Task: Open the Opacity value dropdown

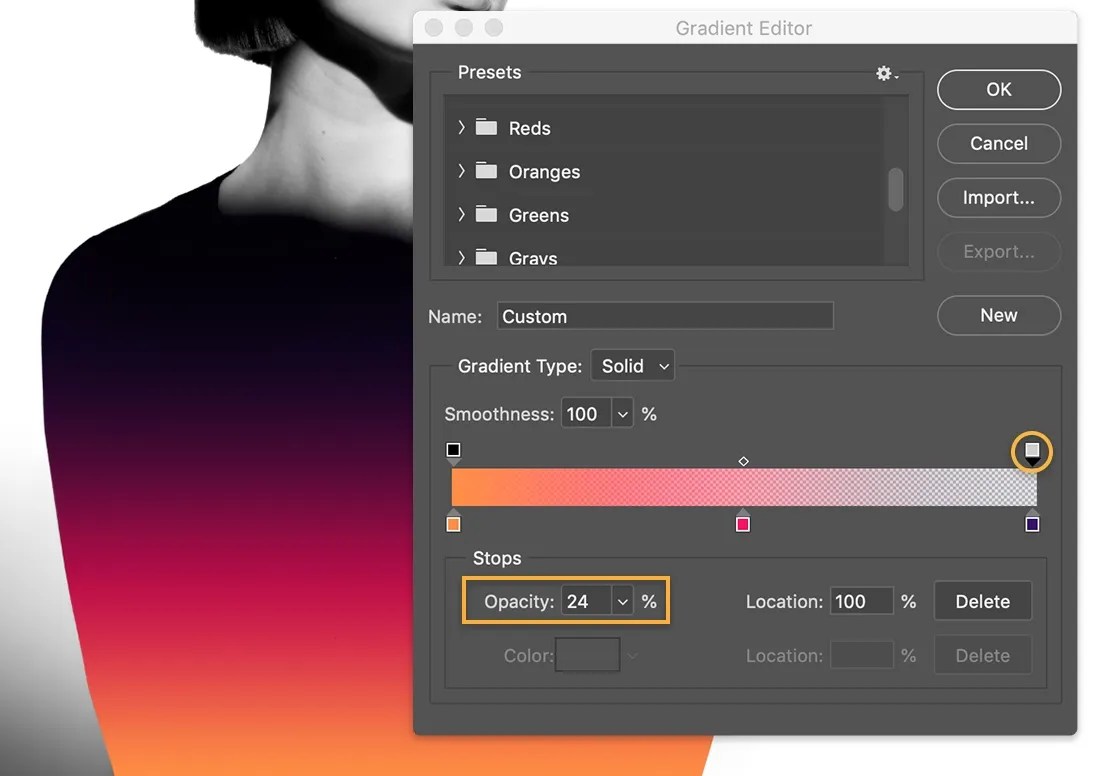Action: [x=623, y=601]
